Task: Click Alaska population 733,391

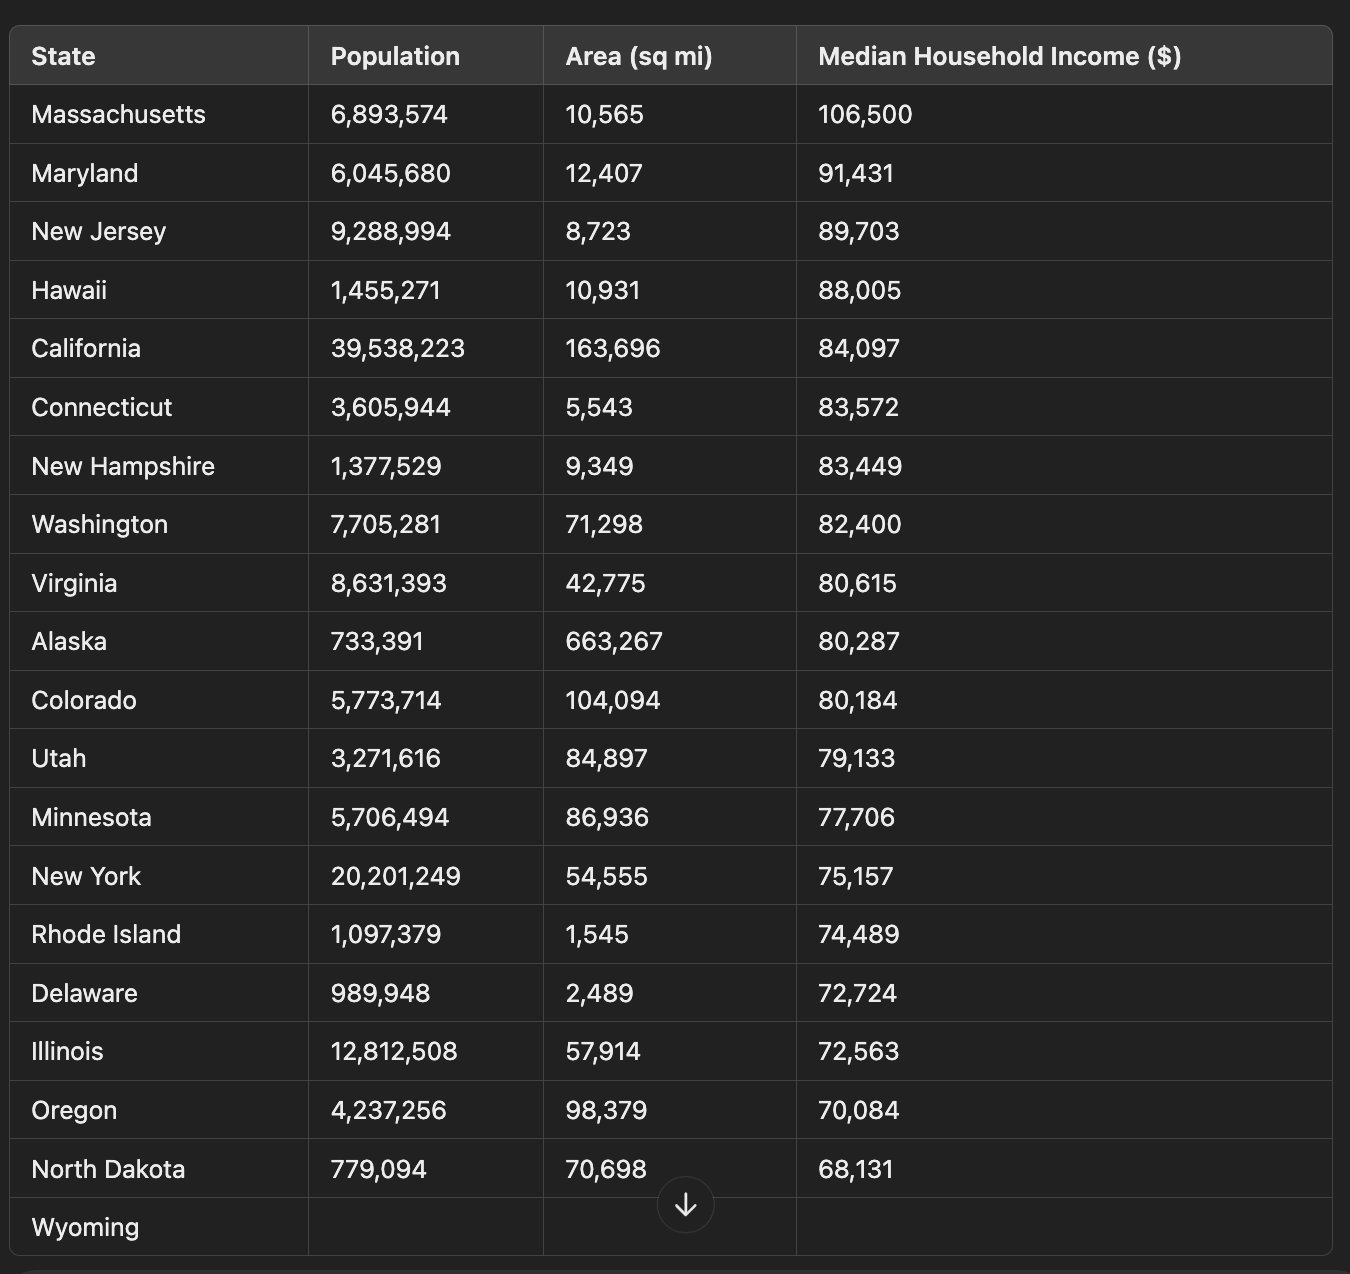Action: click(377, 641)
